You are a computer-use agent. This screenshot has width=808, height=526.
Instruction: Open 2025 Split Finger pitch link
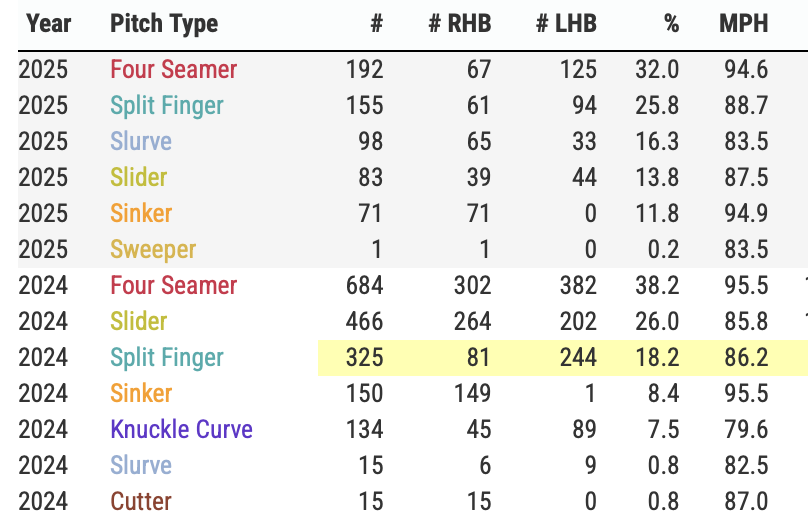[166, 106]
